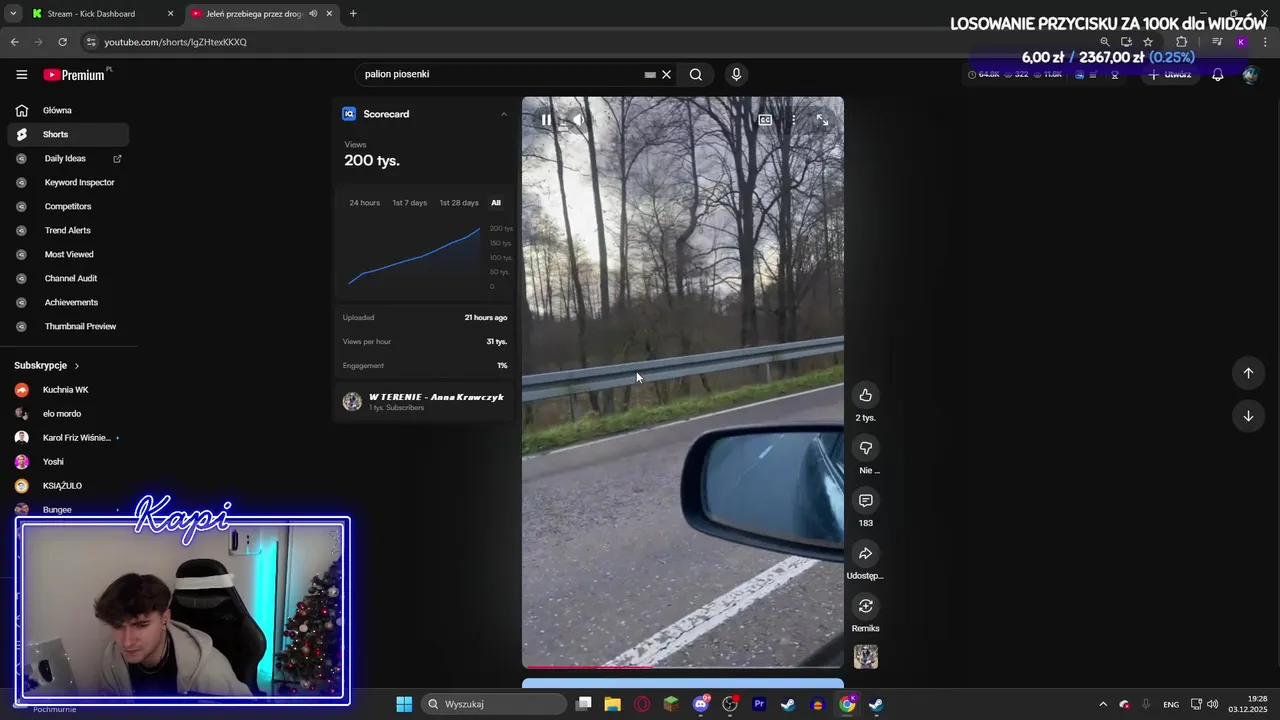
Task: Click the Utwórz create button
Action: (1169, 75)
